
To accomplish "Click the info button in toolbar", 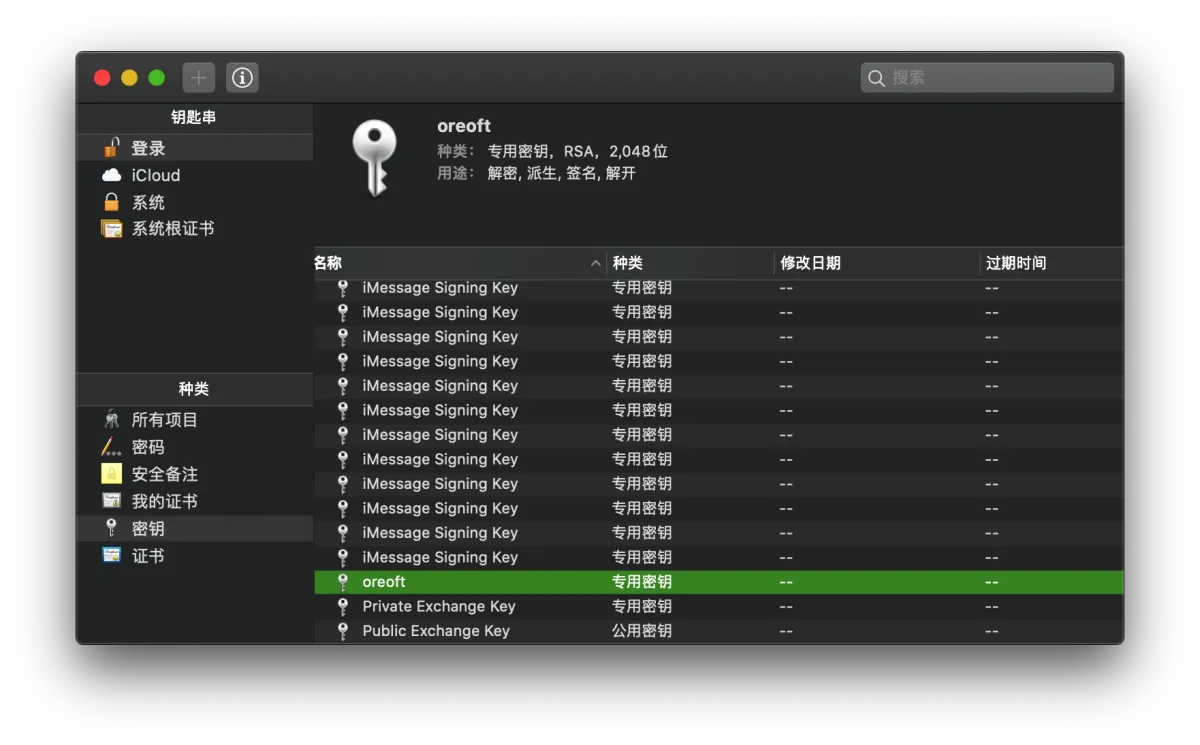I will pyautogui.click(x=242, y=77).
